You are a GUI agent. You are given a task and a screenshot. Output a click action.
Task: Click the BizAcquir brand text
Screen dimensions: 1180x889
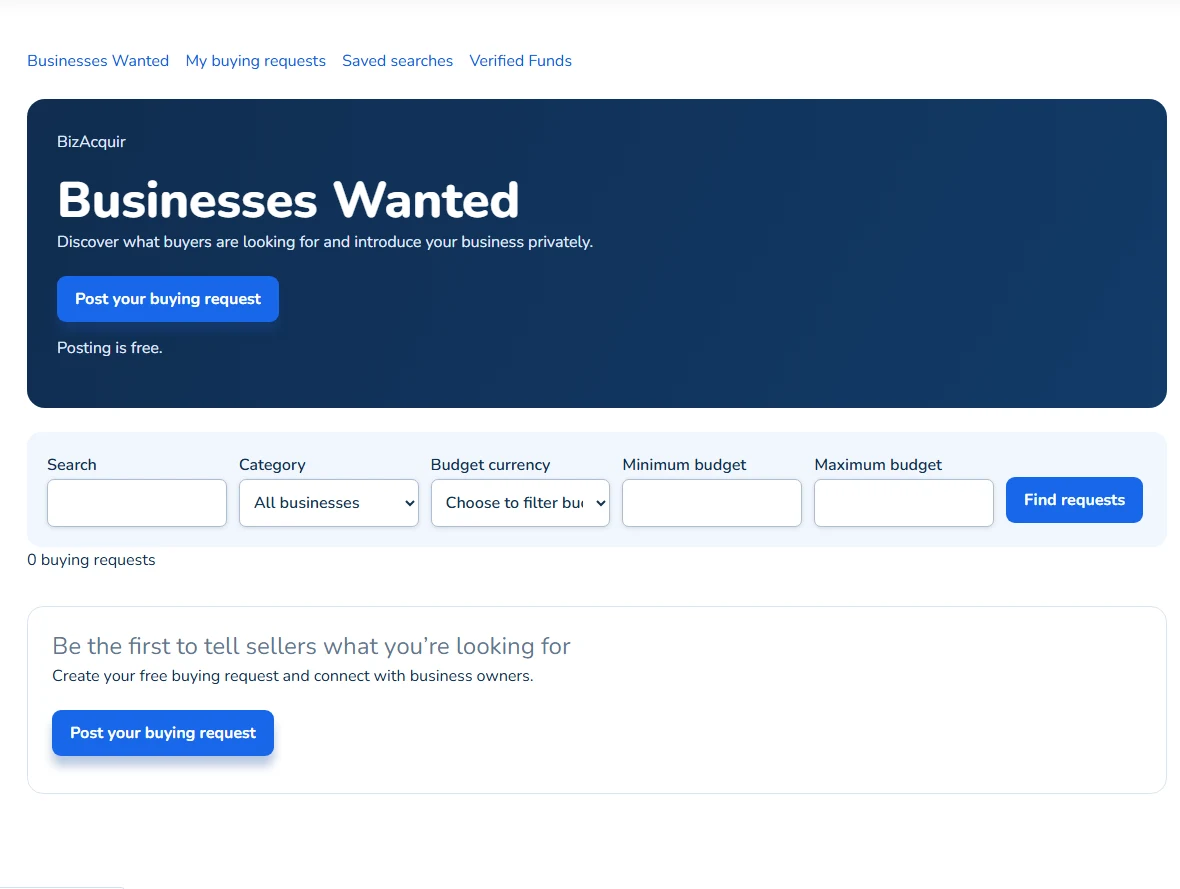(91, 142)
